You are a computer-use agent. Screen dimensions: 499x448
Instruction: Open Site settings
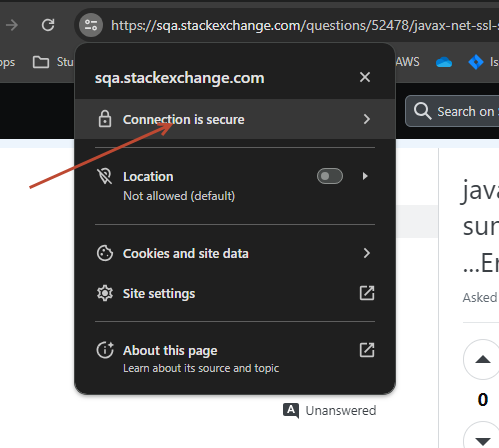click(x=235, y=293)
